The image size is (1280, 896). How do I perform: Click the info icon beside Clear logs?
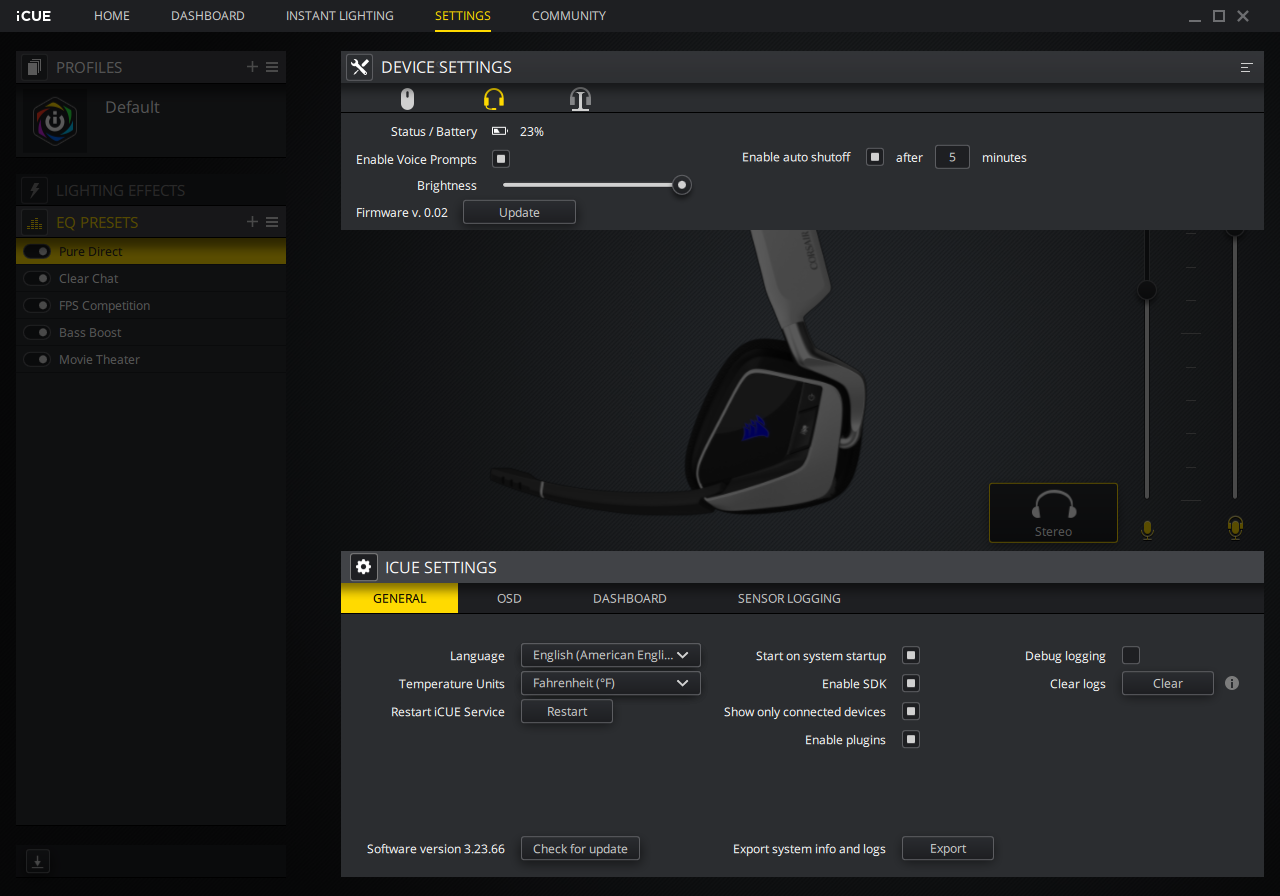click(x=1232, y=683)
